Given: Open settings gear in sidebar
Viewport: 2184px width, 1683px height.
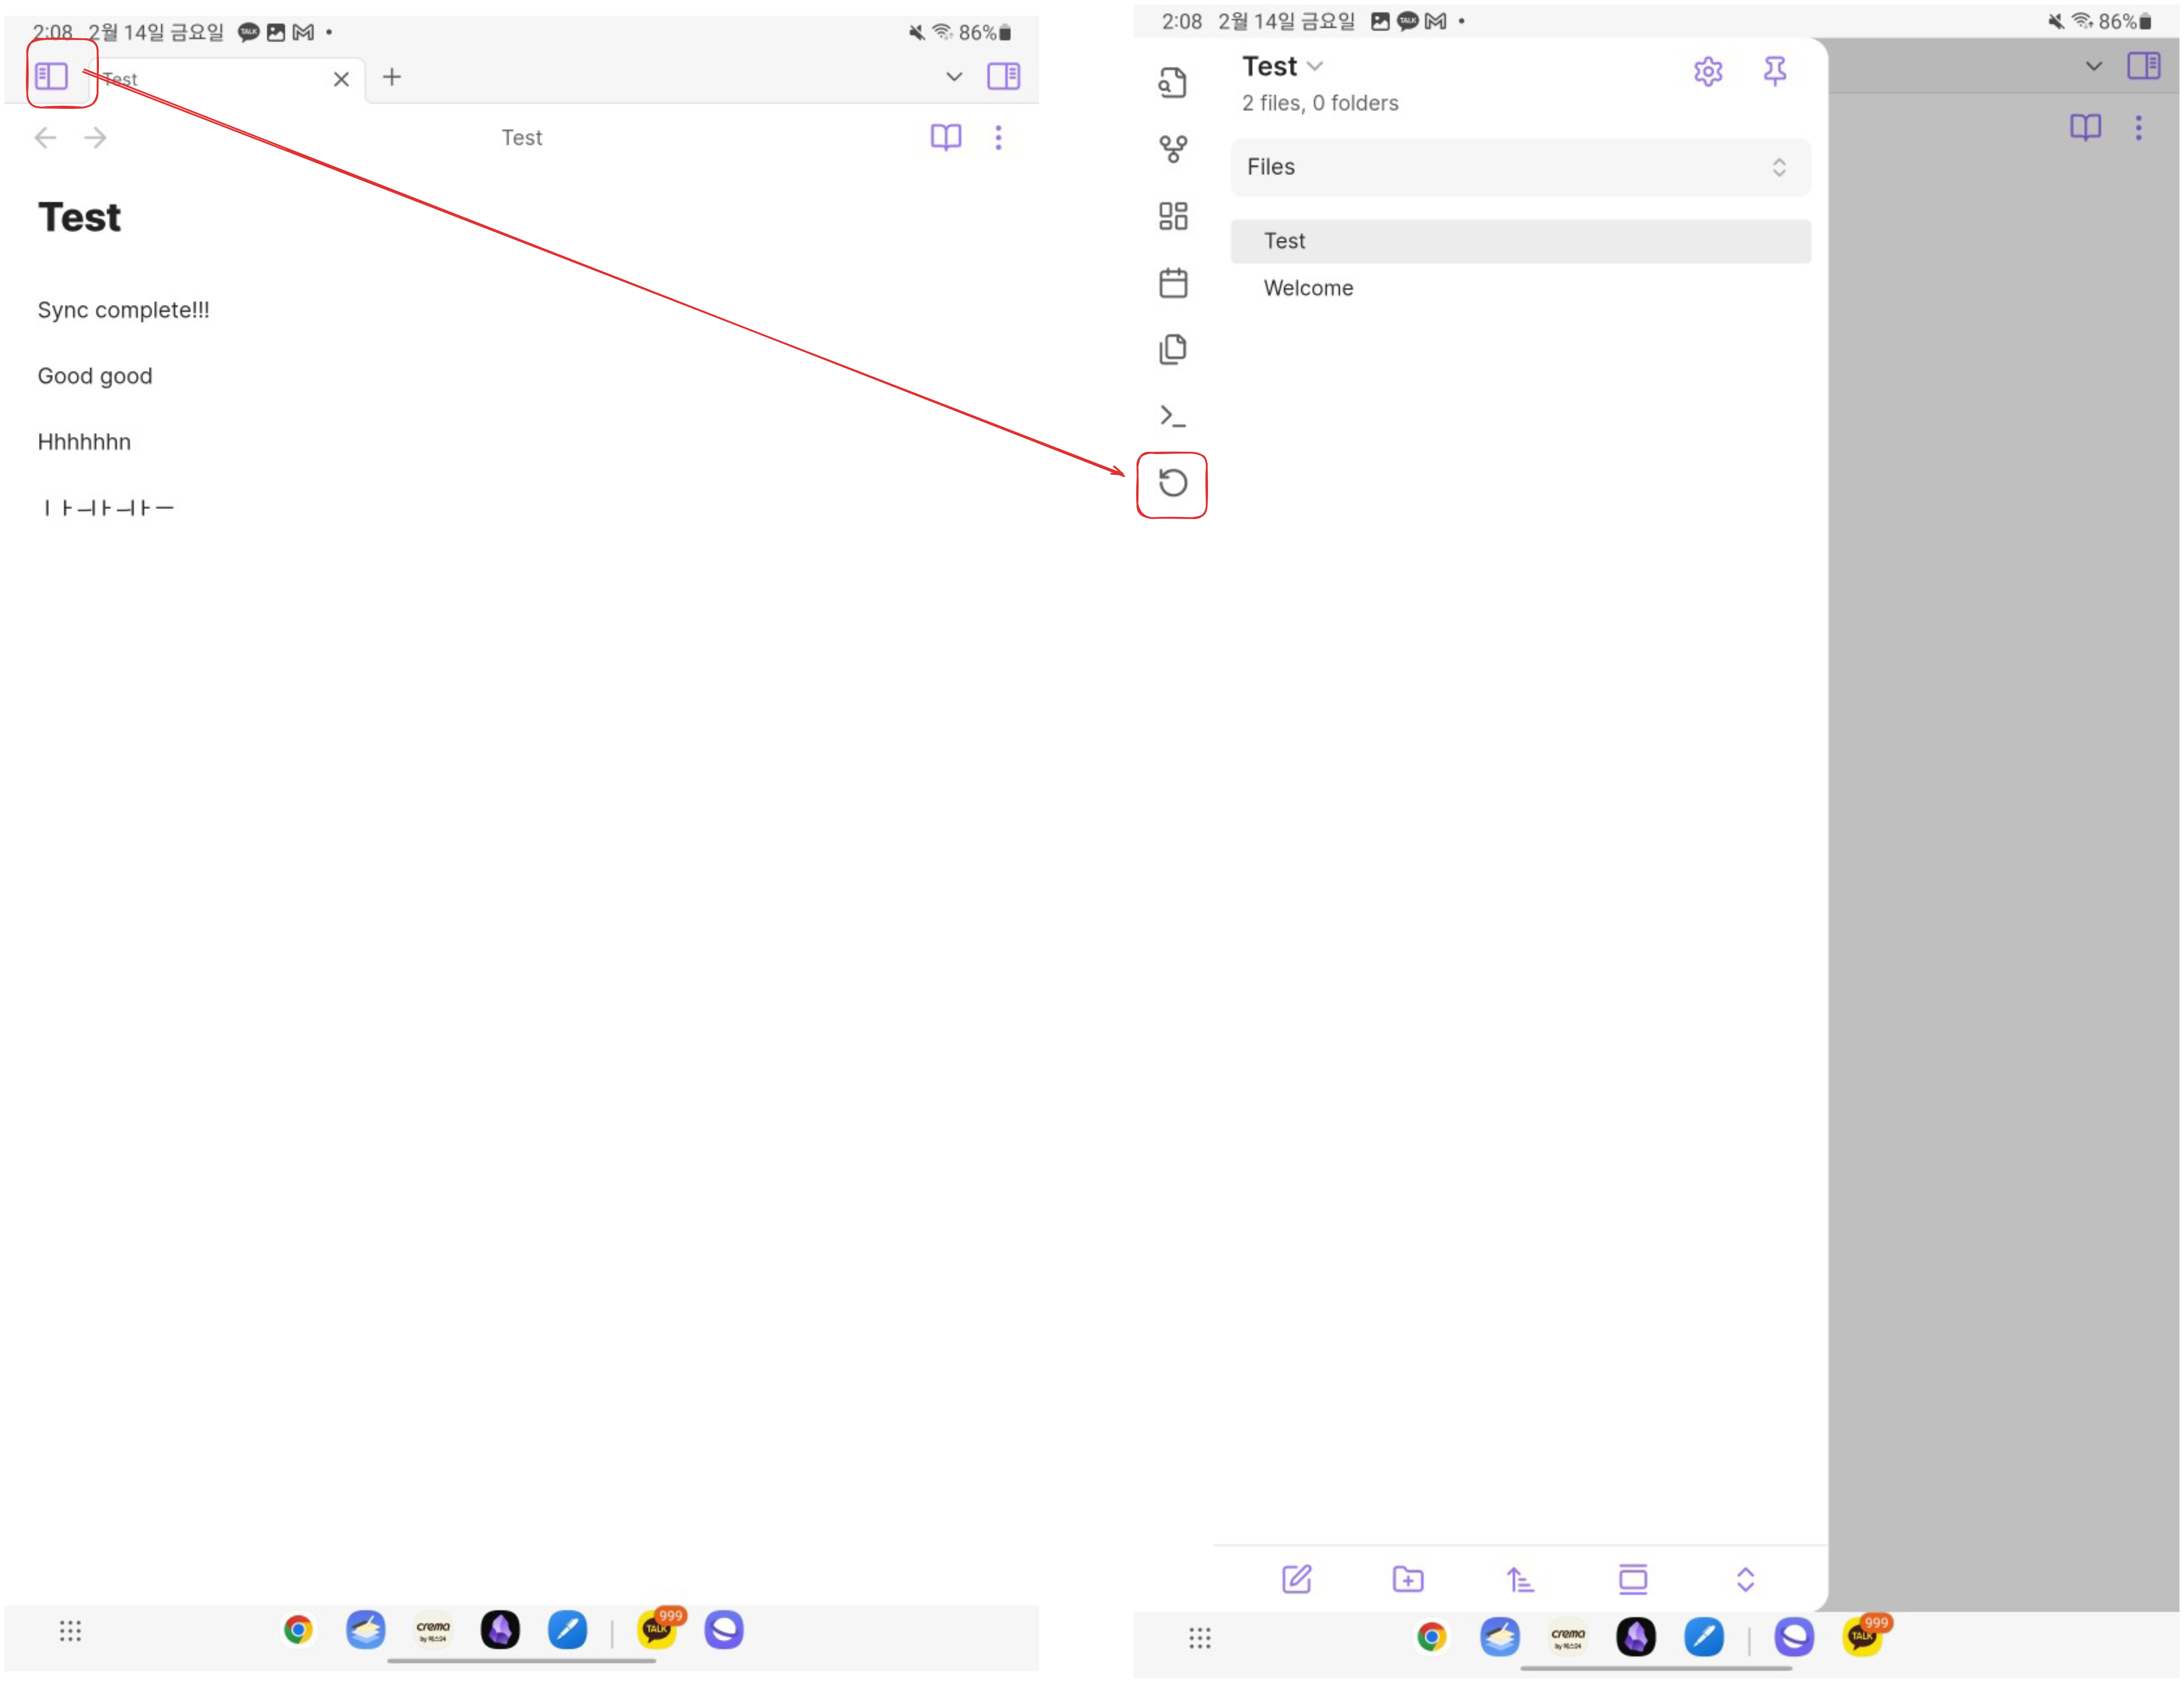Looking at the screenshot, I should point(1708,72).
